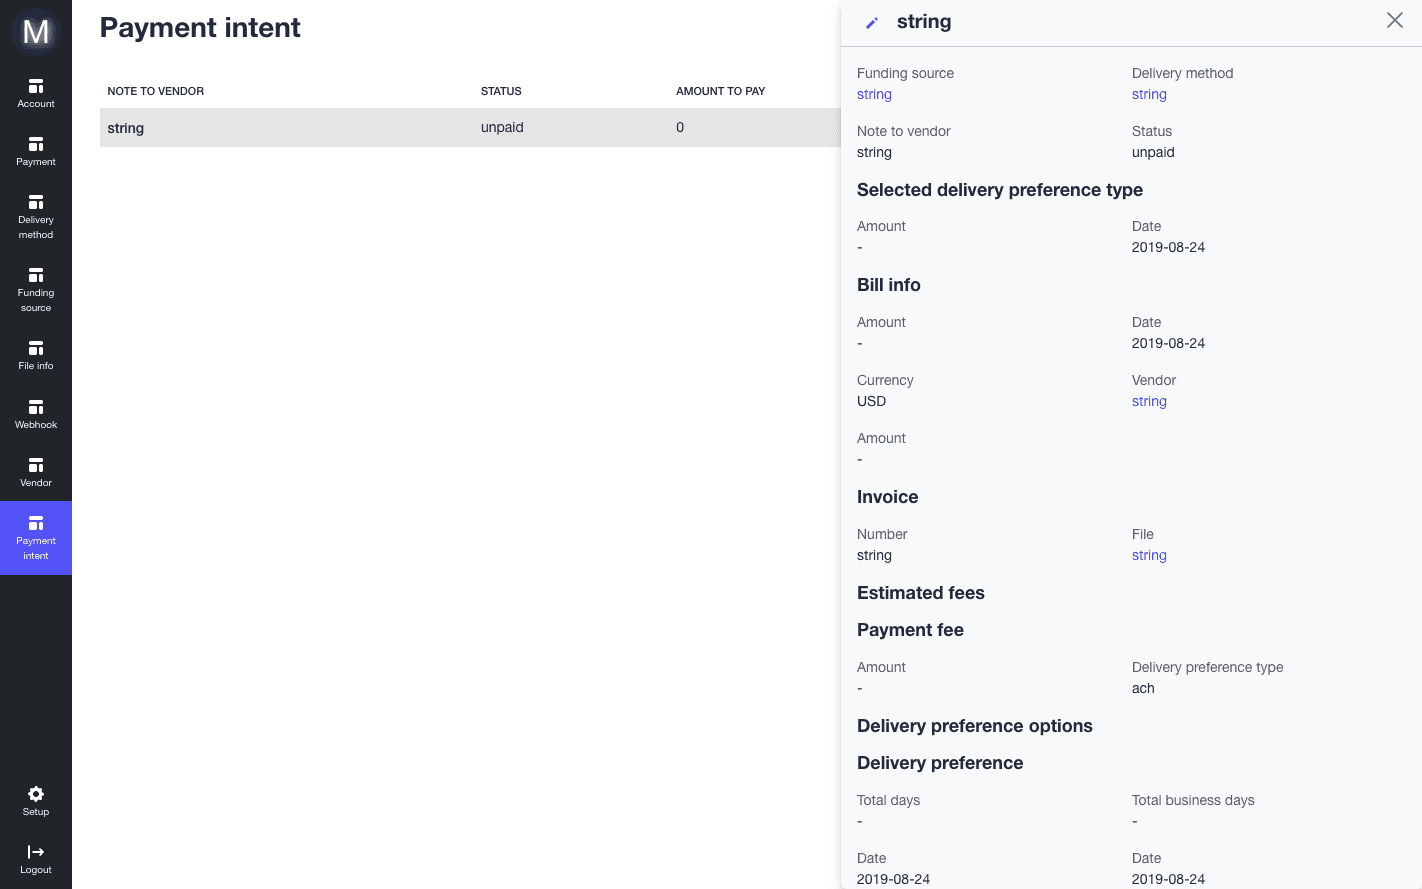The image size is (1422, 889).
Task: Open the Vendor section
Action: point(35,471)
